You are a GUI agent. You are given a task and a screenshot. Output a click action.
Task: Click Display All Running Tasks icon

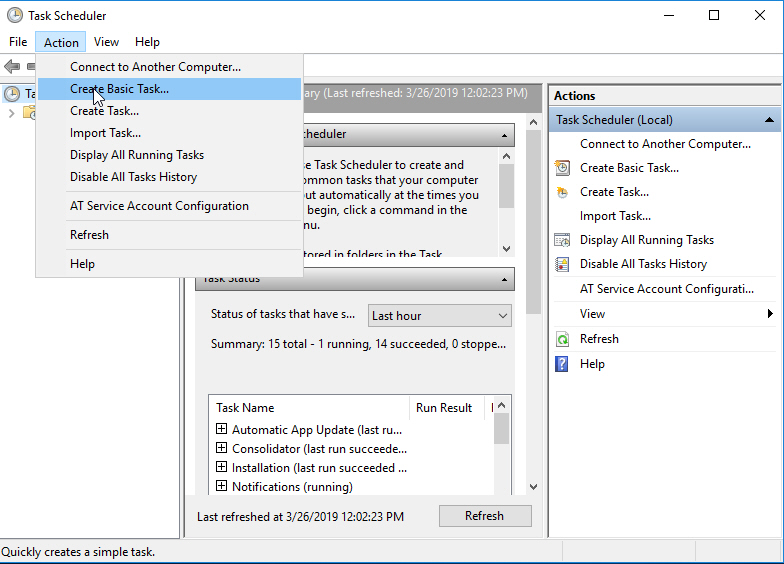coord(562,240)
